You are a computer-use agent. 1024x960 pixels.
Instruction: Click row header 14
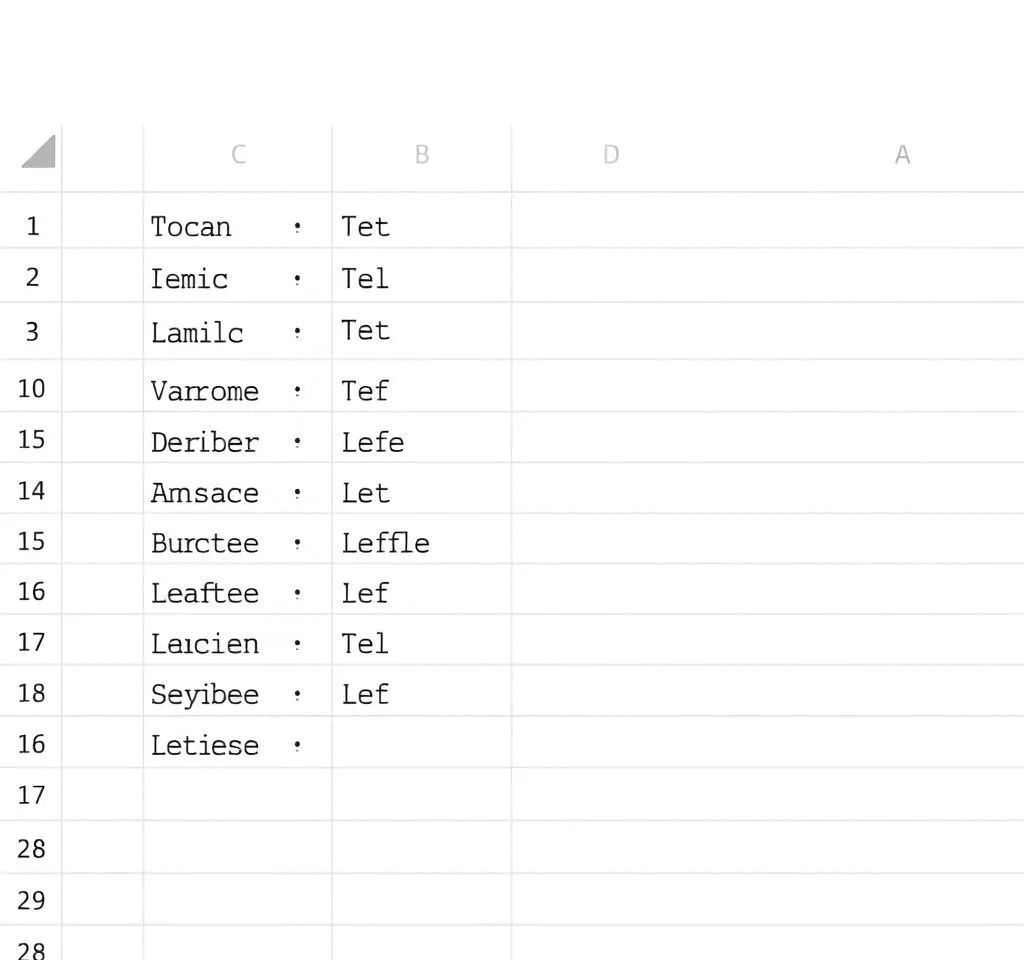coord(32,491)
